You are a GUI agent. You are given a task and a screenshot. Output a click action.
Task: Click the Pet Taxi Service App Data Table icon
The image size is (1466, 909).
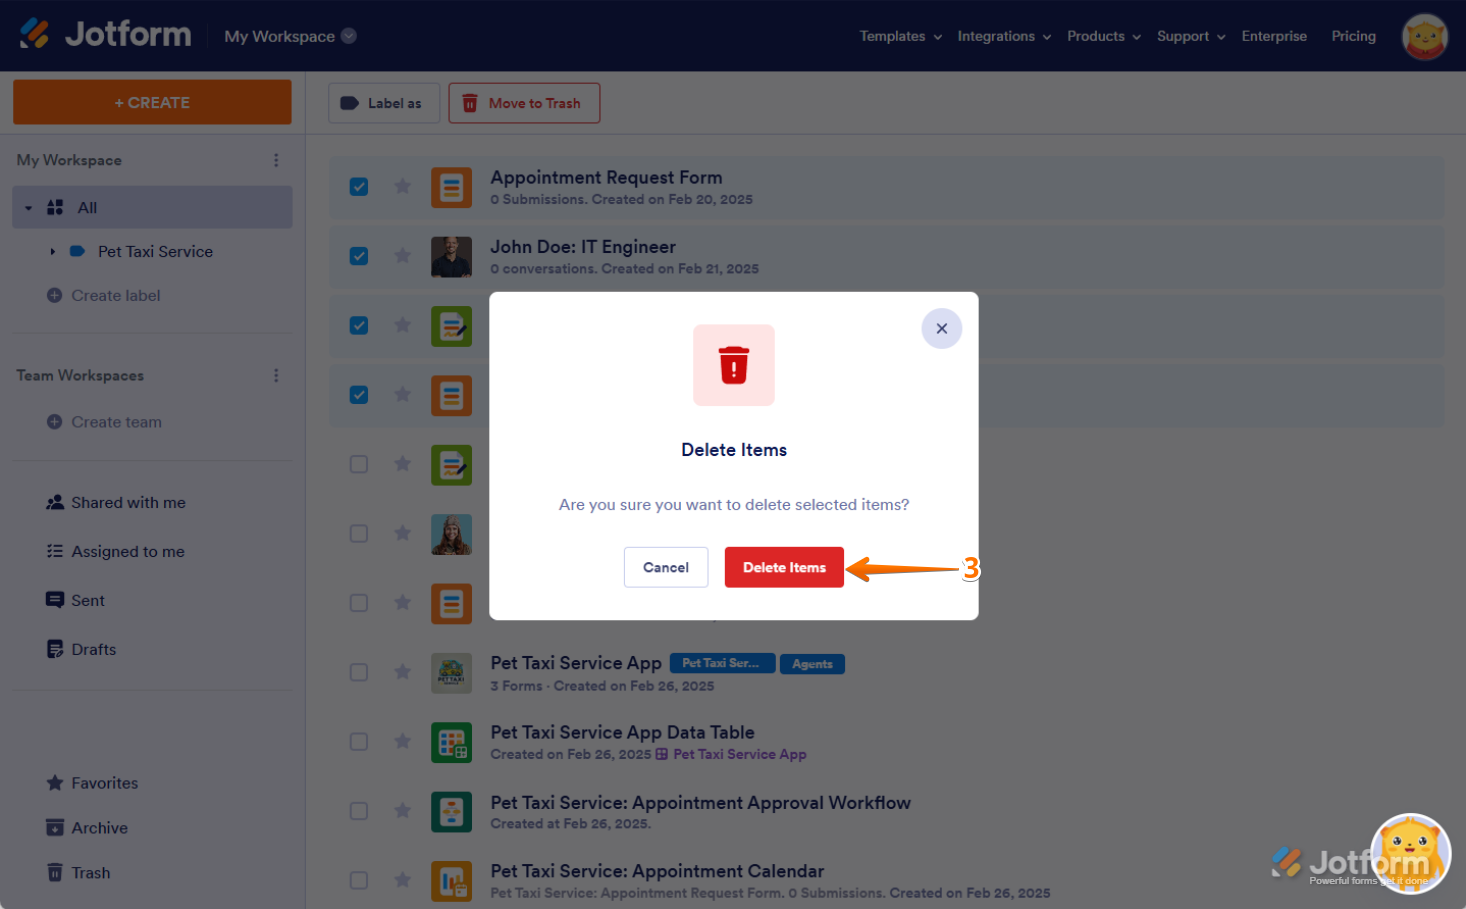(452, 742)
